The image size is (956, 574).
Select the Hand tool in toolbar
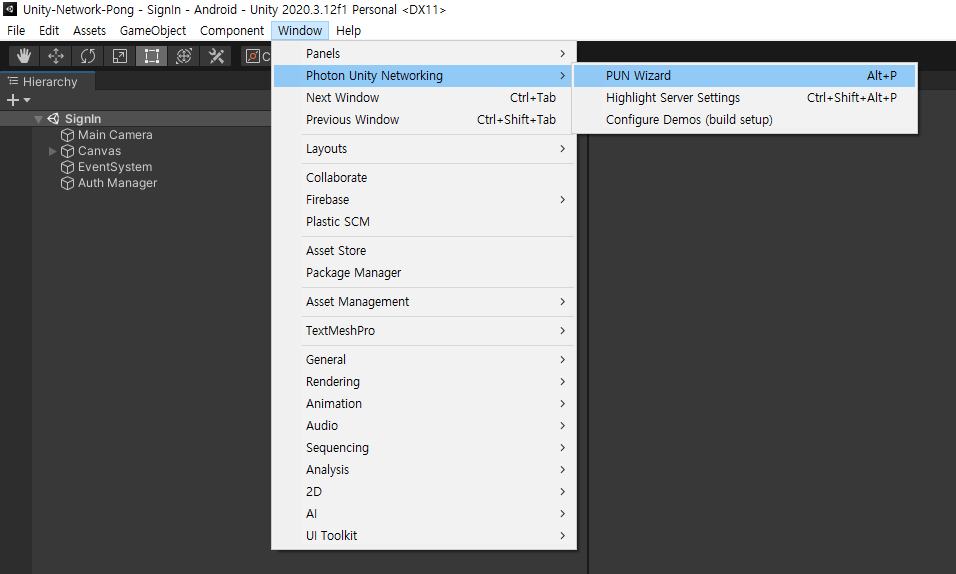24,56
